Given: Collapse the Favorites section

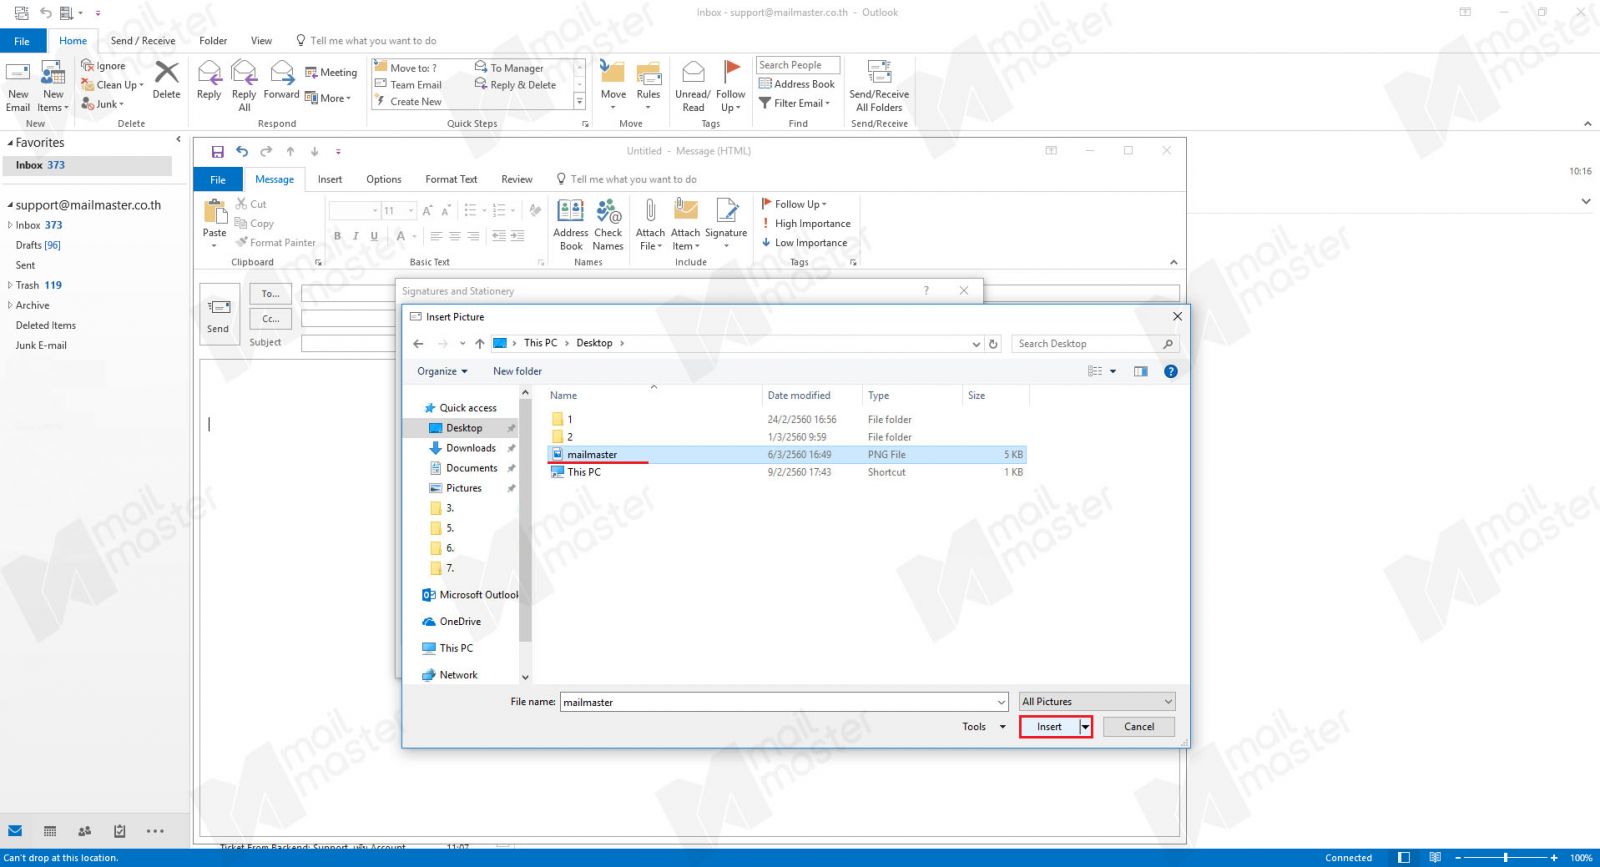Looking at the screenshot, I should click(x=10, y=143).
